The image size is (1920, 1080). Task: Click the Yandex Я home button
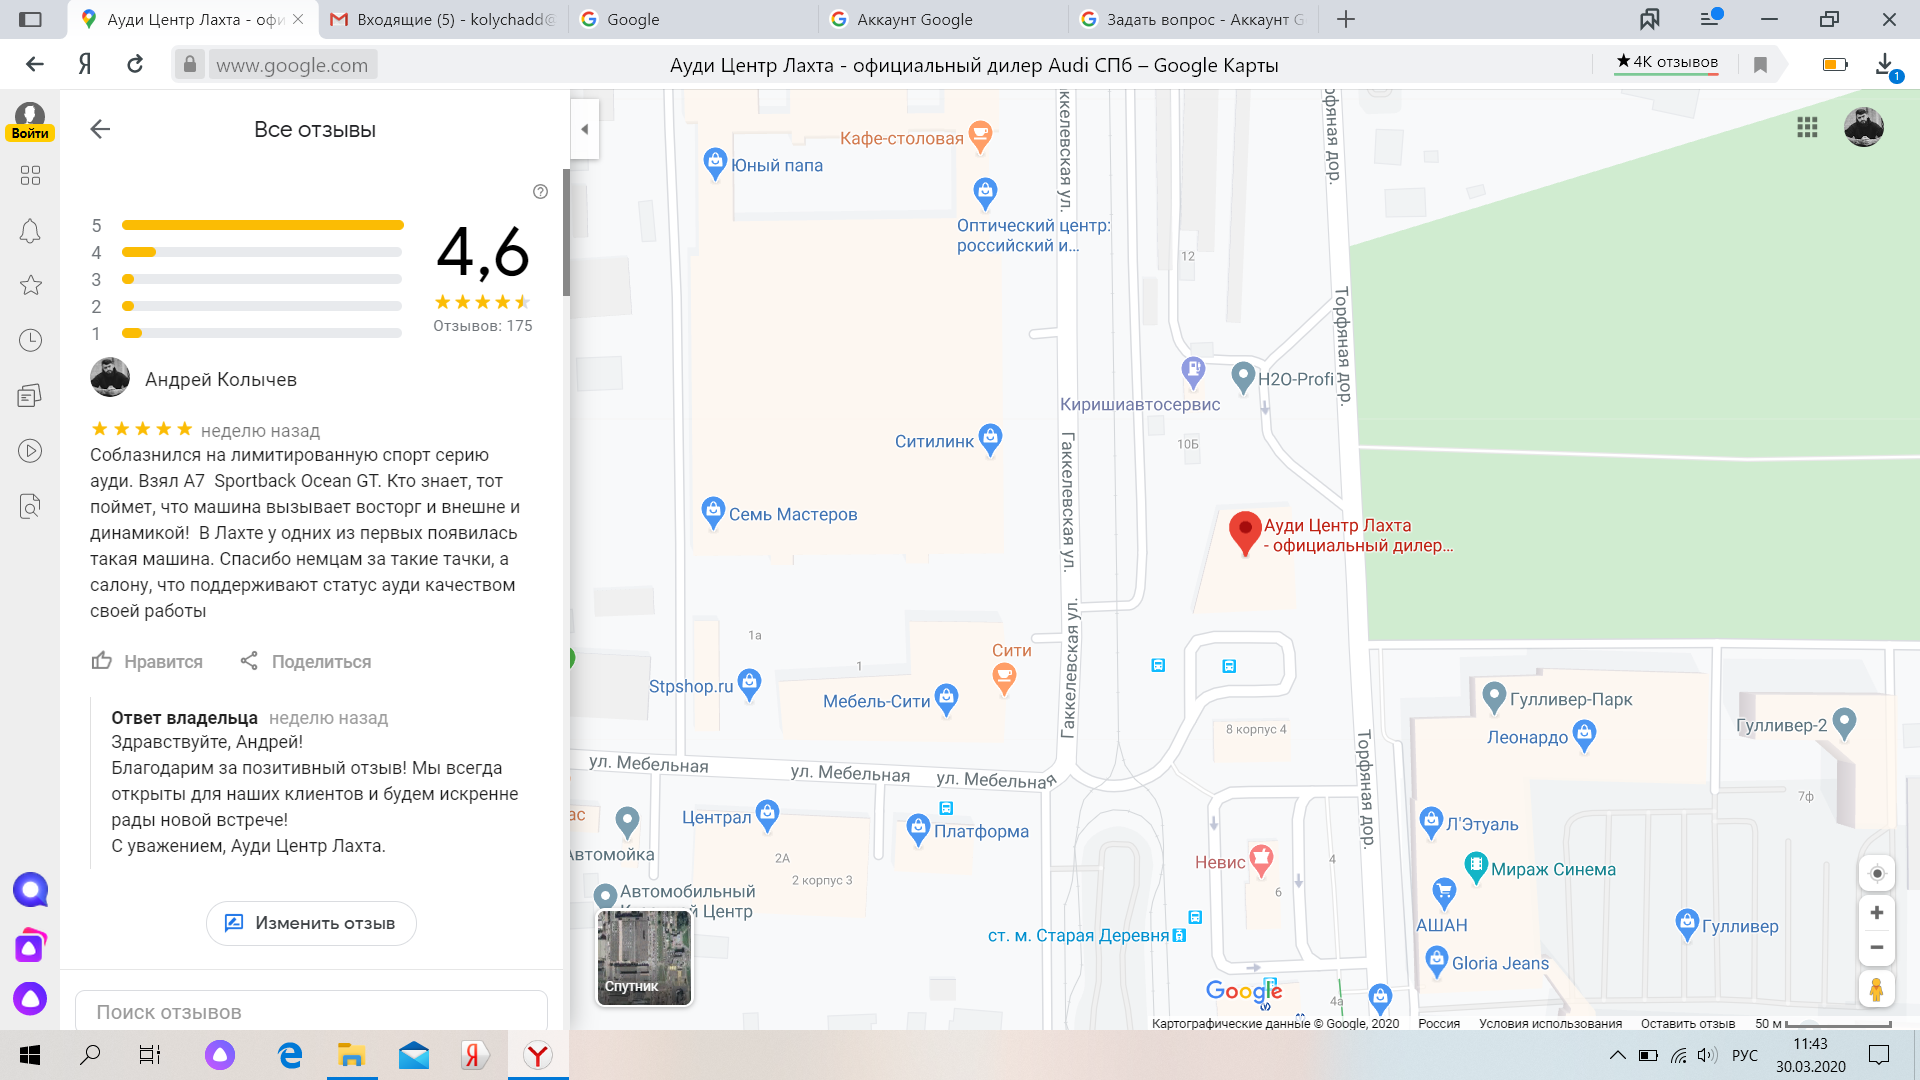click(85, 64)
